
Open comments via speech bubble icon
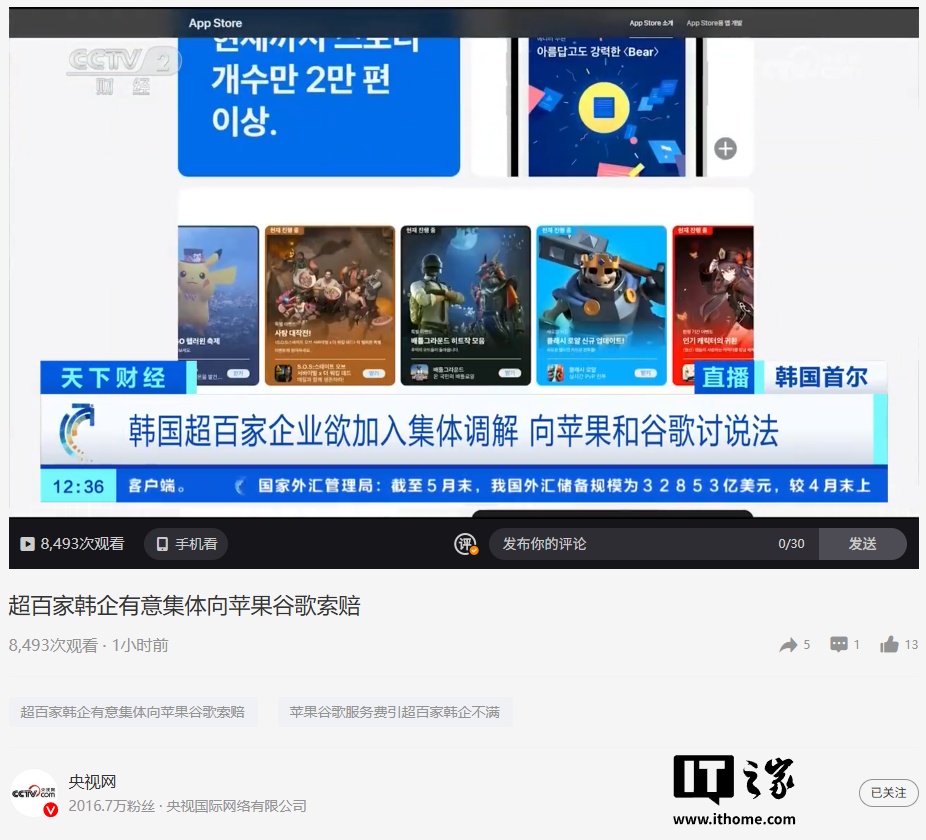coord(839,644)
